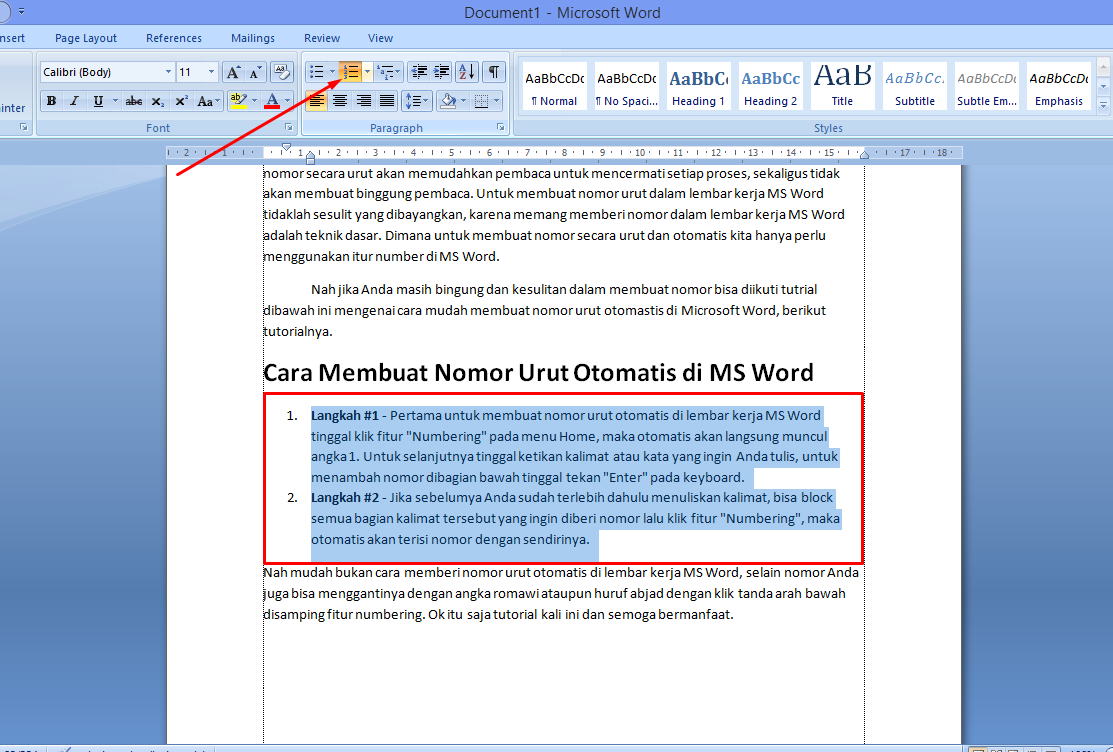This screenshot has width=1113, height=752.
Task: Switch to the Review tab
Action: coord(322,38)
